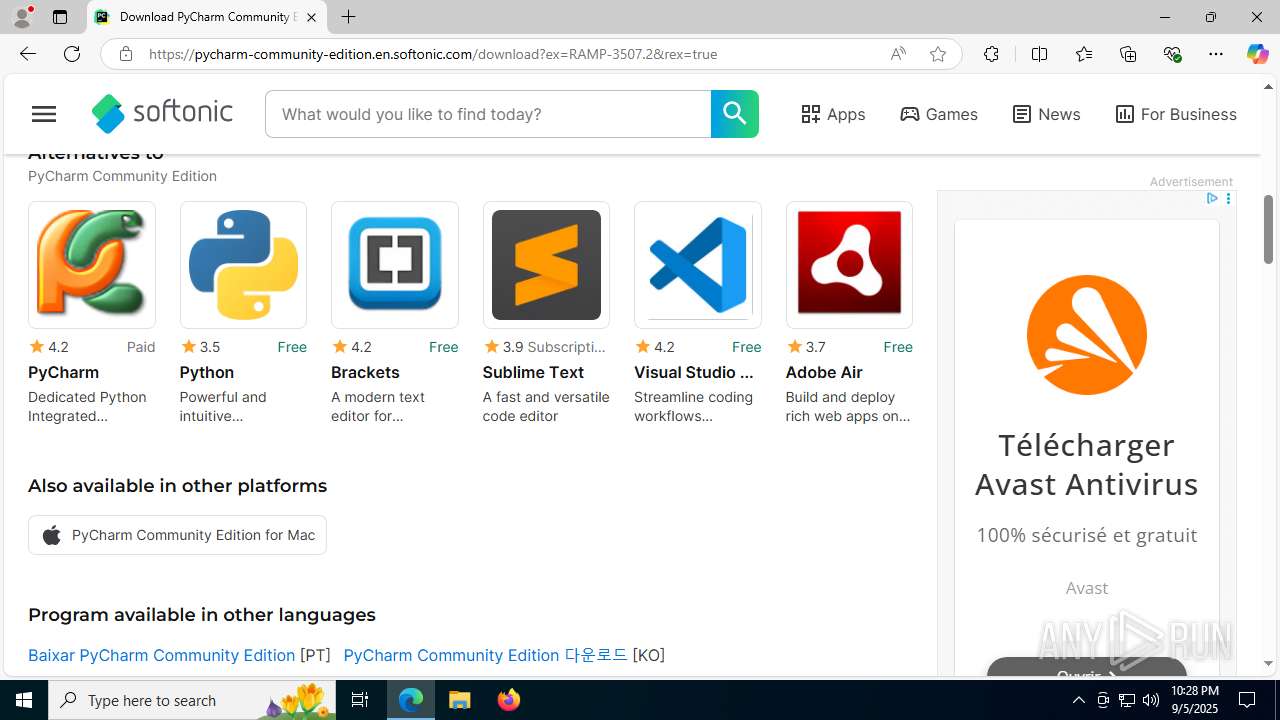Screen dimensions: 1280x720
Task: Click the view site information icon
Action: [x=126, y=54]
